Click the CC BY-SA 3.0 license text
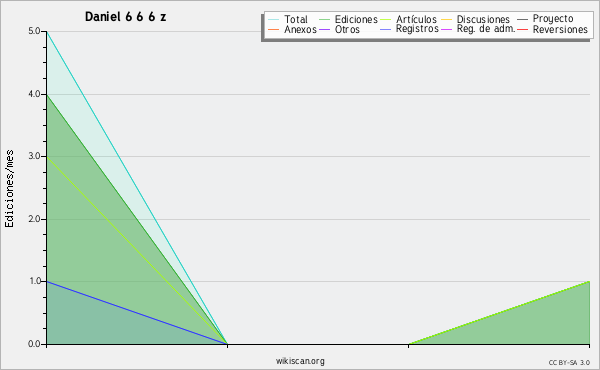Image resolution: width=600 pixels, height=370 pixels. tap(569, 362)
